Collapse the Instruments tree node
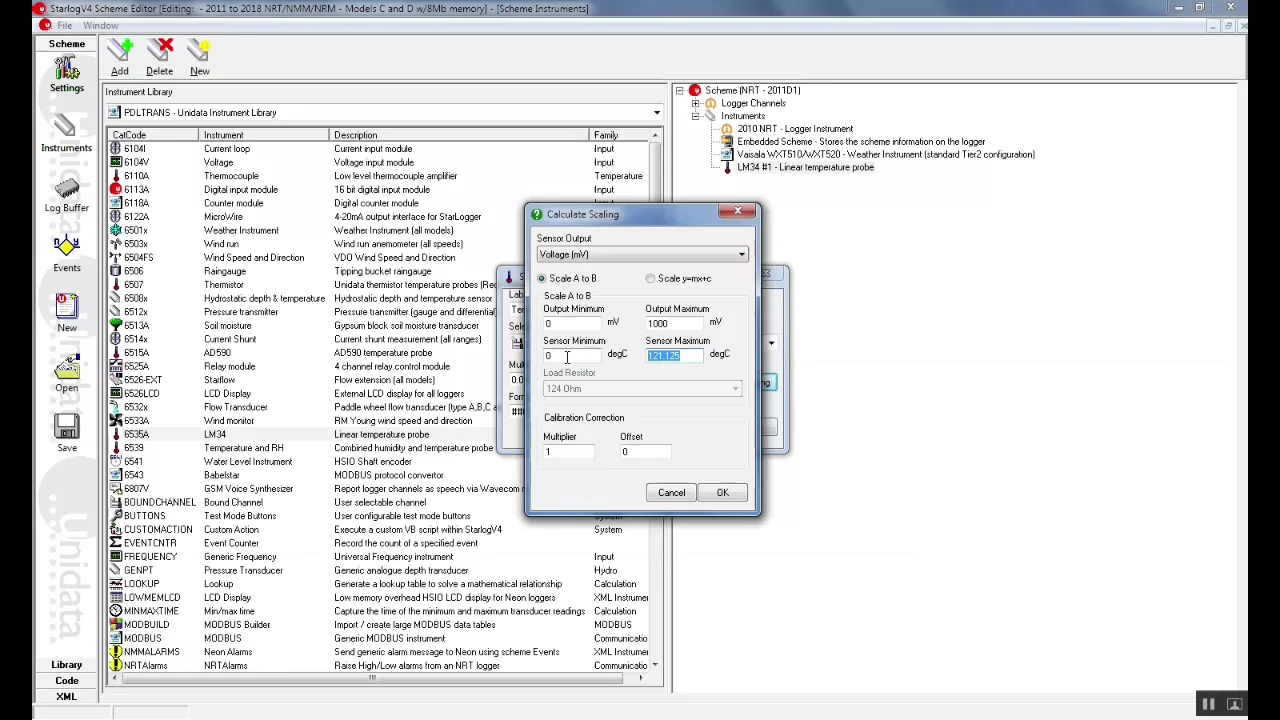 point(696,116)
